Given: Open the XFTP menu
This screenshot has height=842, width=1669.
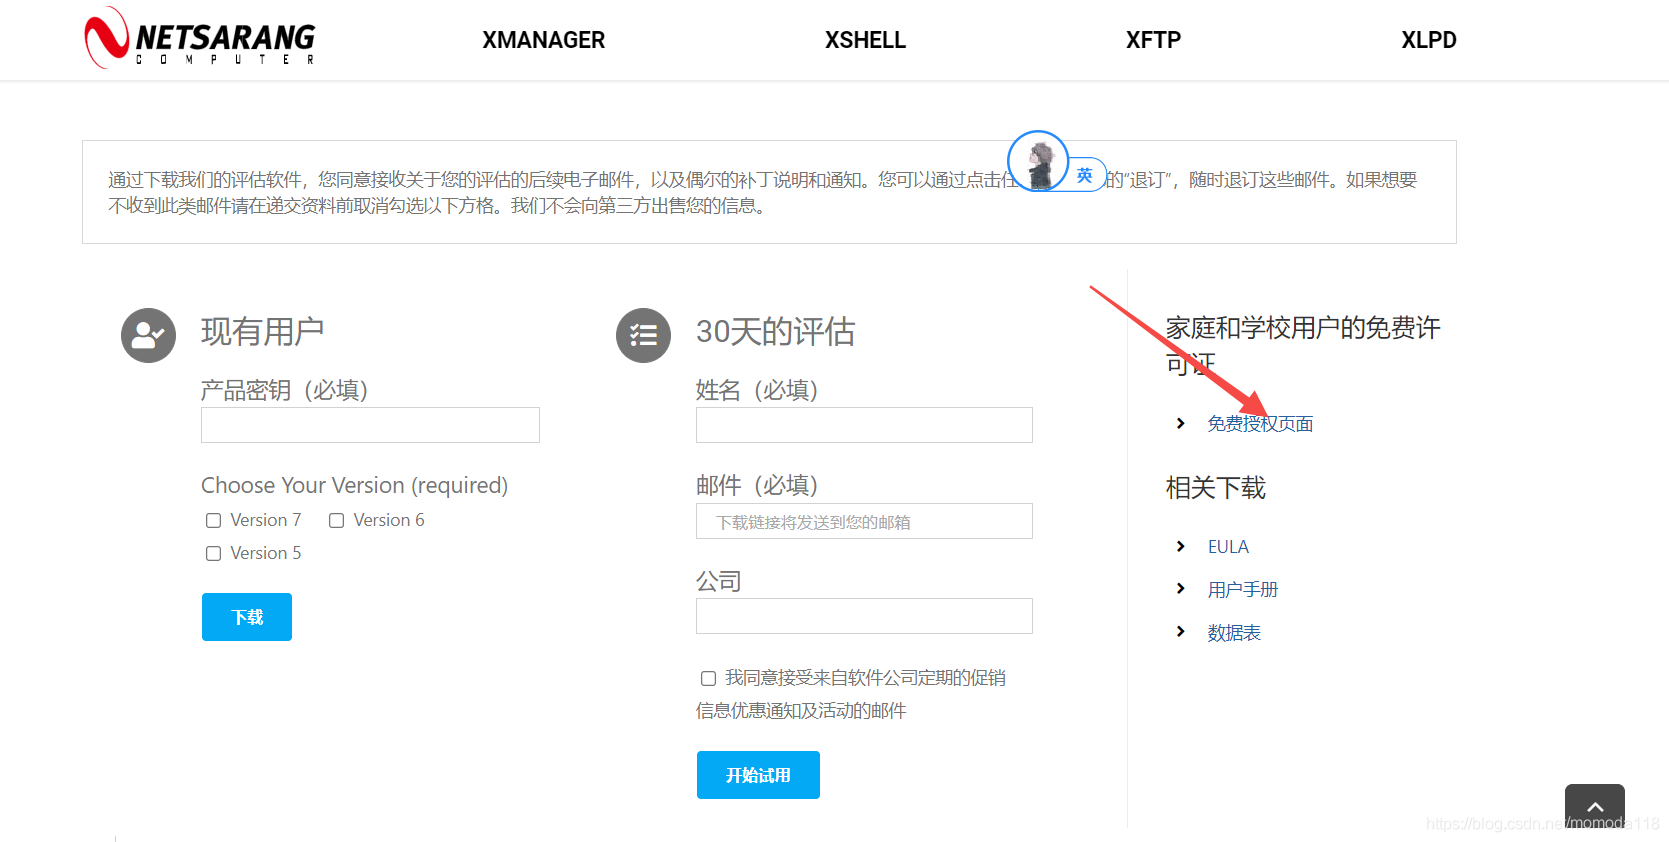Looking at the screenshot, I should (1153, 40).
